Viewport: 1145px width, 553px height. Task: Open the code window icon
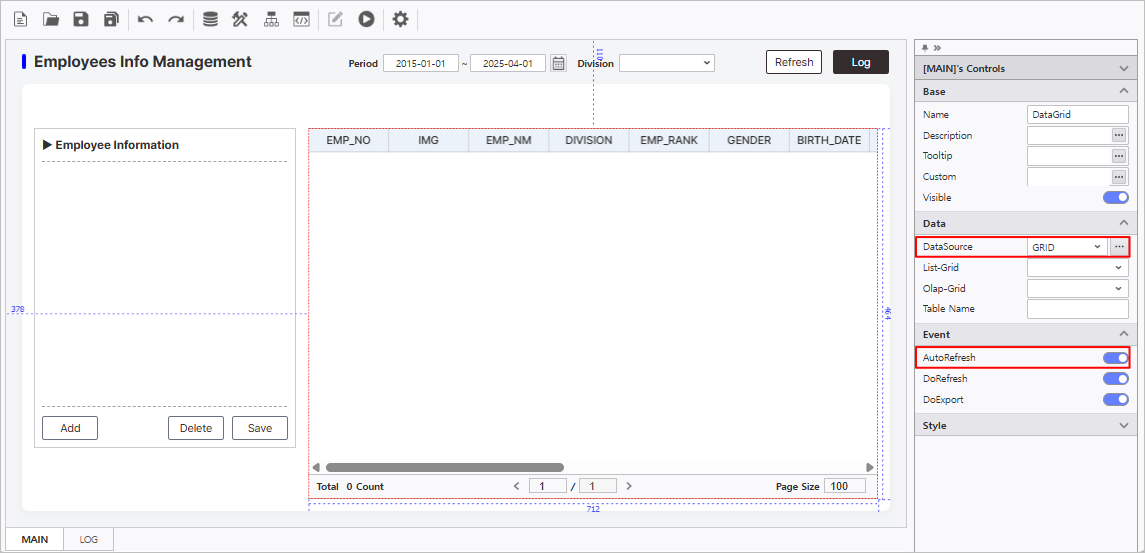point(301,20)
